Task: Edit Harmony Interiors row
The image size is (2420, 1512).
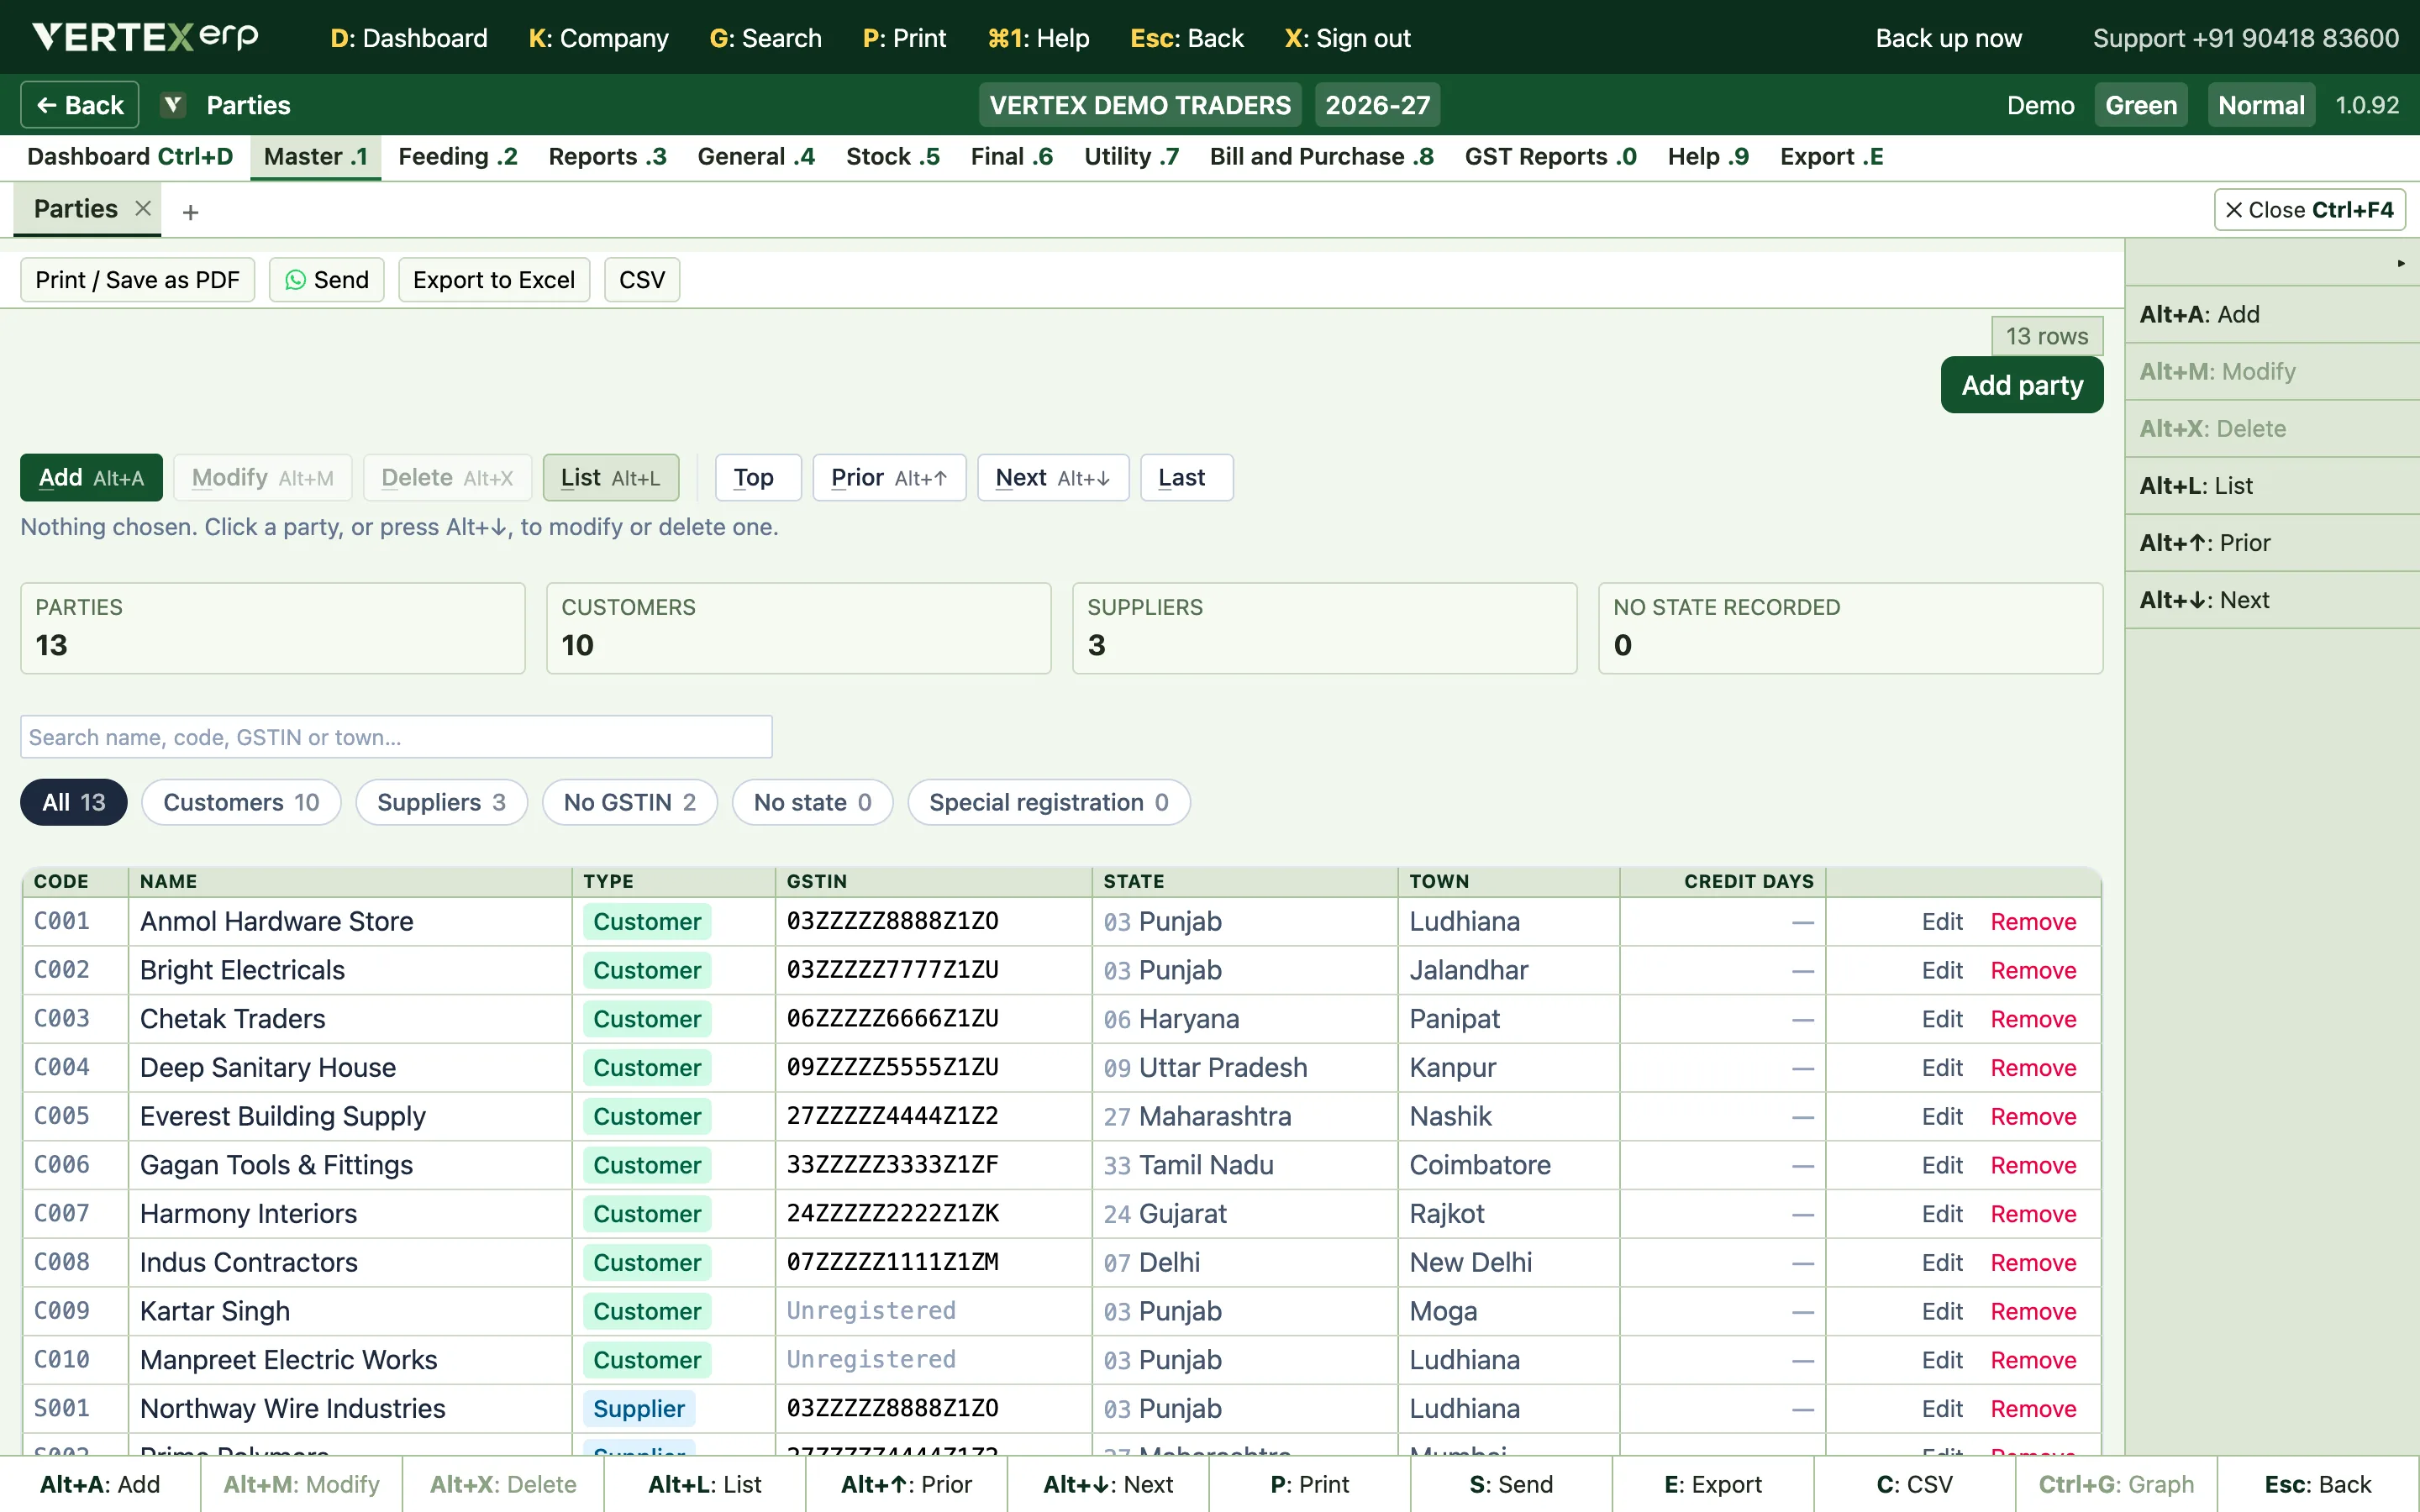Action: [x=1942, y=1214]
